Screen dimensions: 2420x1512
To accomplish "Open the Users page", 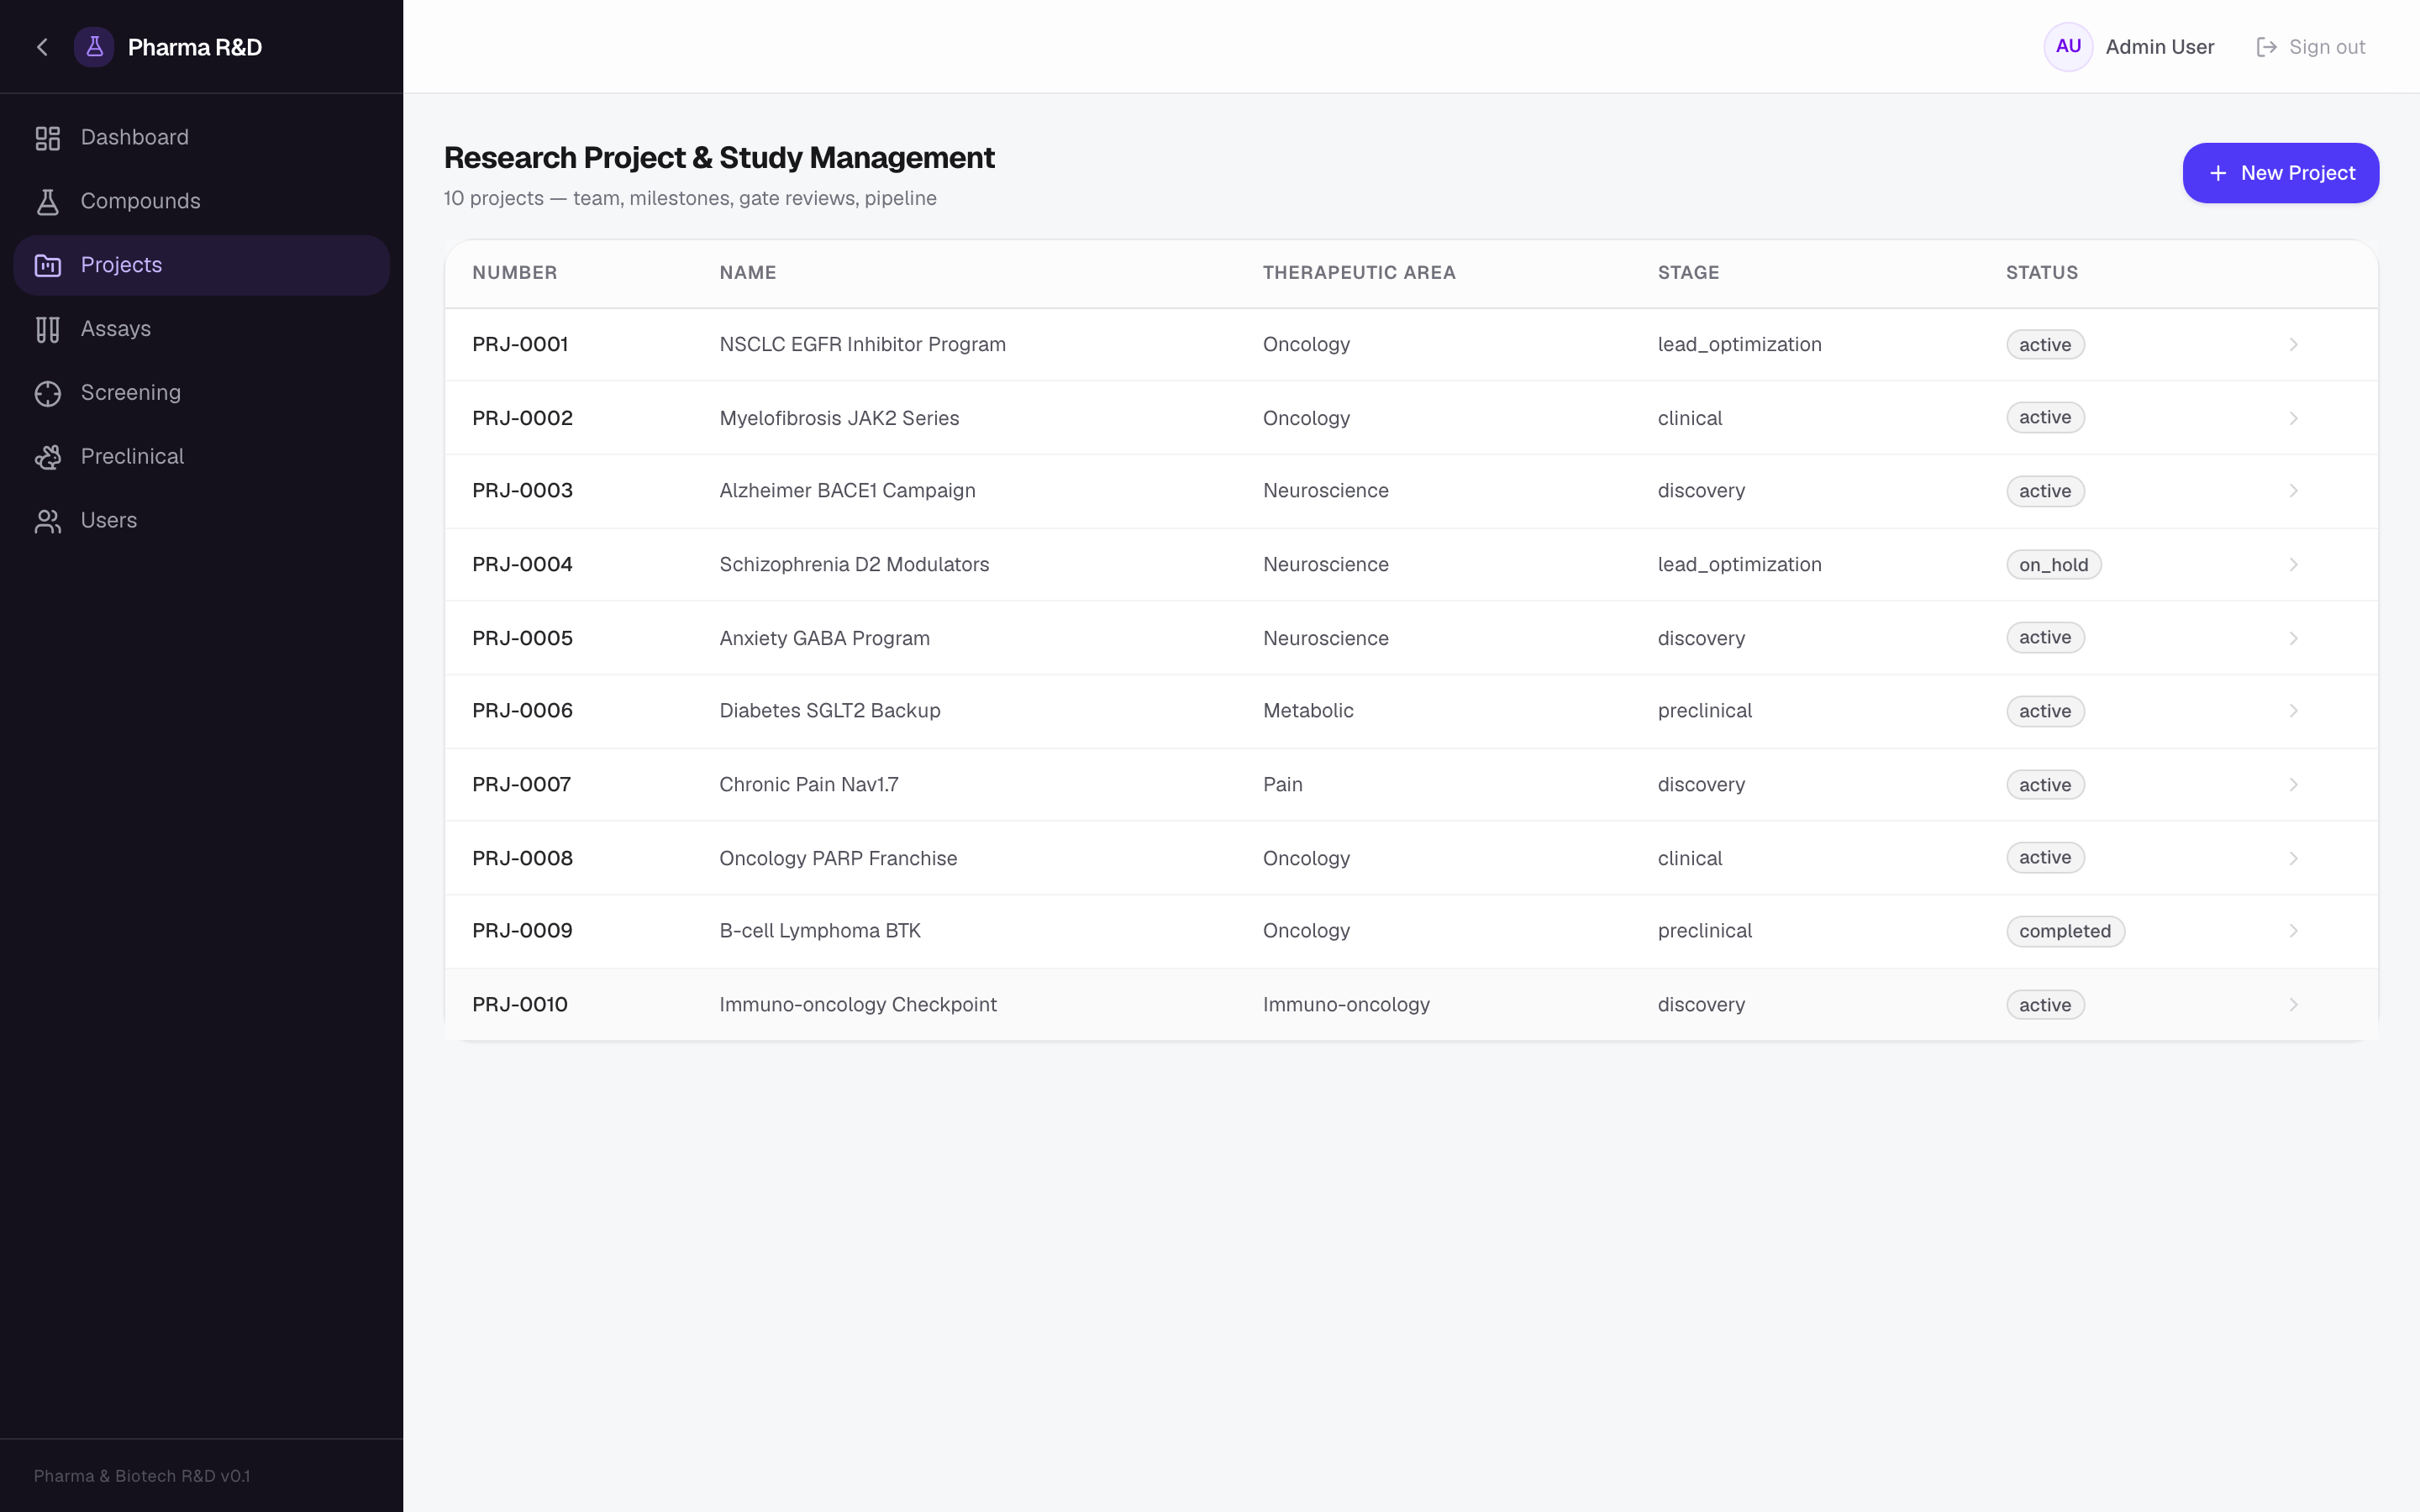I will (x=202, y=521).
